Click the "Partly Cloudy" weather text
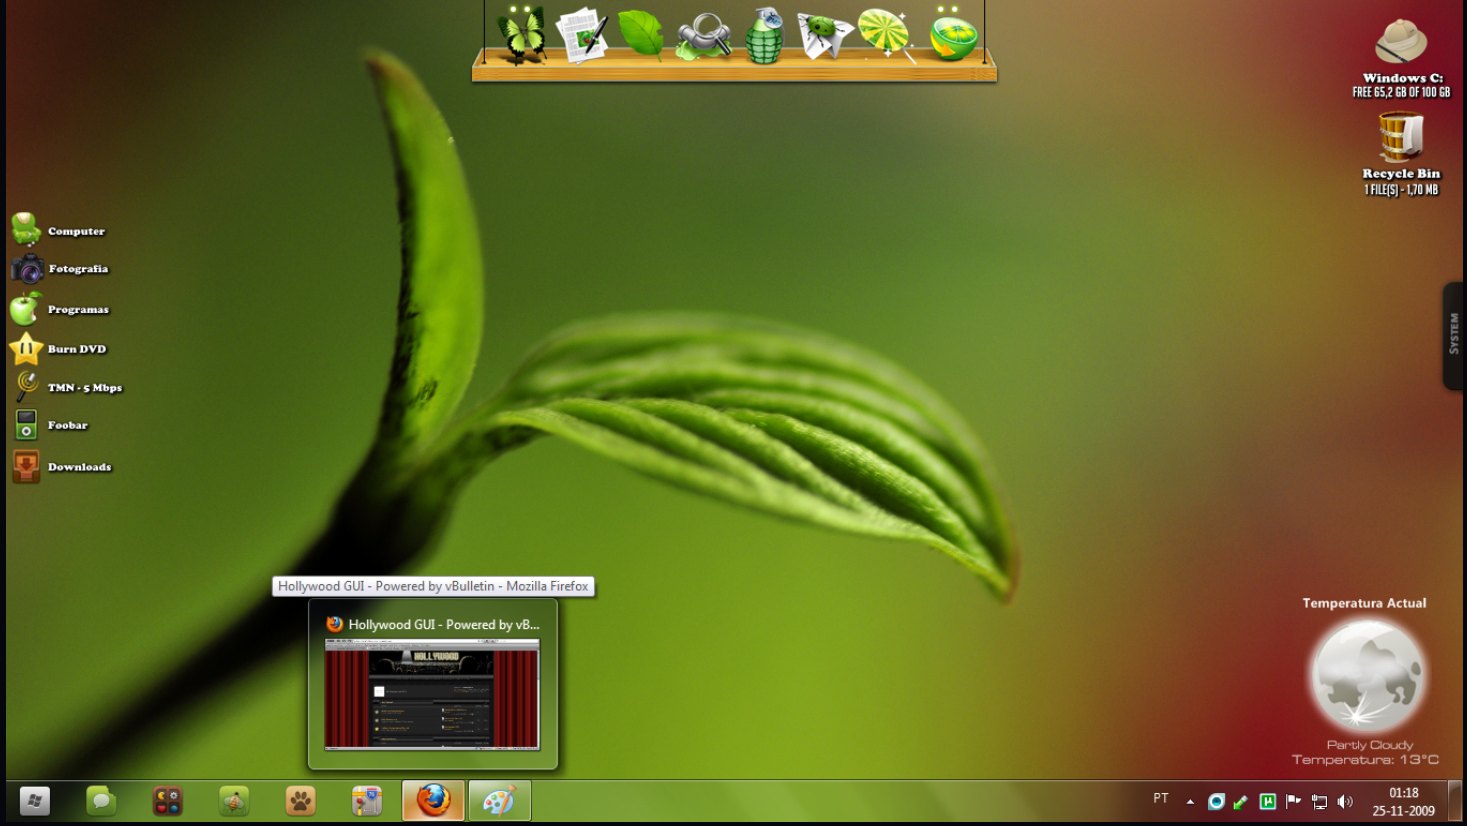Viewport: 1467px width, 826px height. 1370,745
